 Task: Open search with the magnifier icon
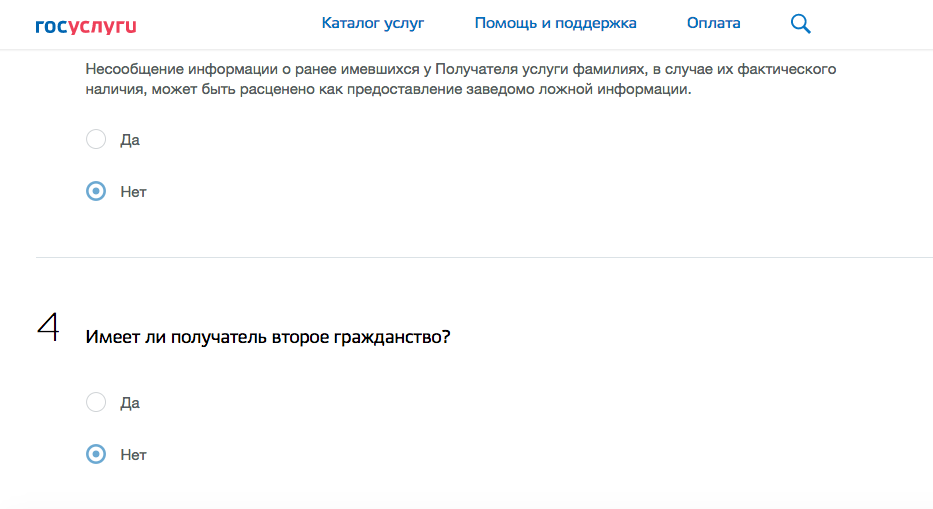pyautogui.click(x=800, y=24)
